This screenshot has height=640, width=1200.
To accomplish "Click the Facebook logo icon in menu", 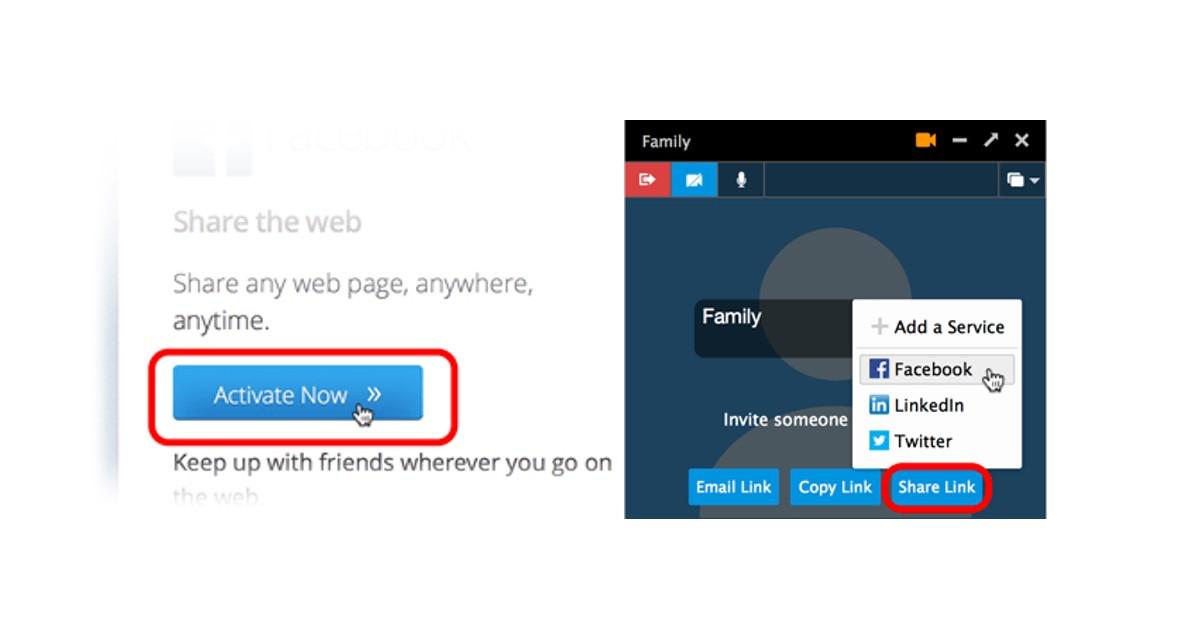I will tap(879, 369).
